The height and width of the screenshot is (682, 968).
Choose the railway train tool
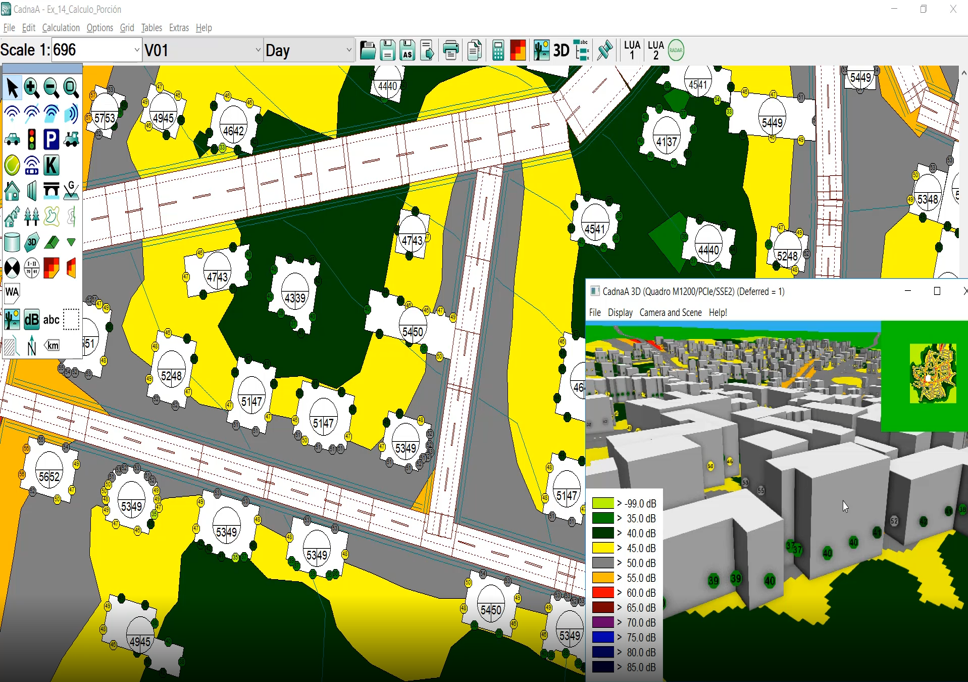pyautogui.click(x=71, y=139)
